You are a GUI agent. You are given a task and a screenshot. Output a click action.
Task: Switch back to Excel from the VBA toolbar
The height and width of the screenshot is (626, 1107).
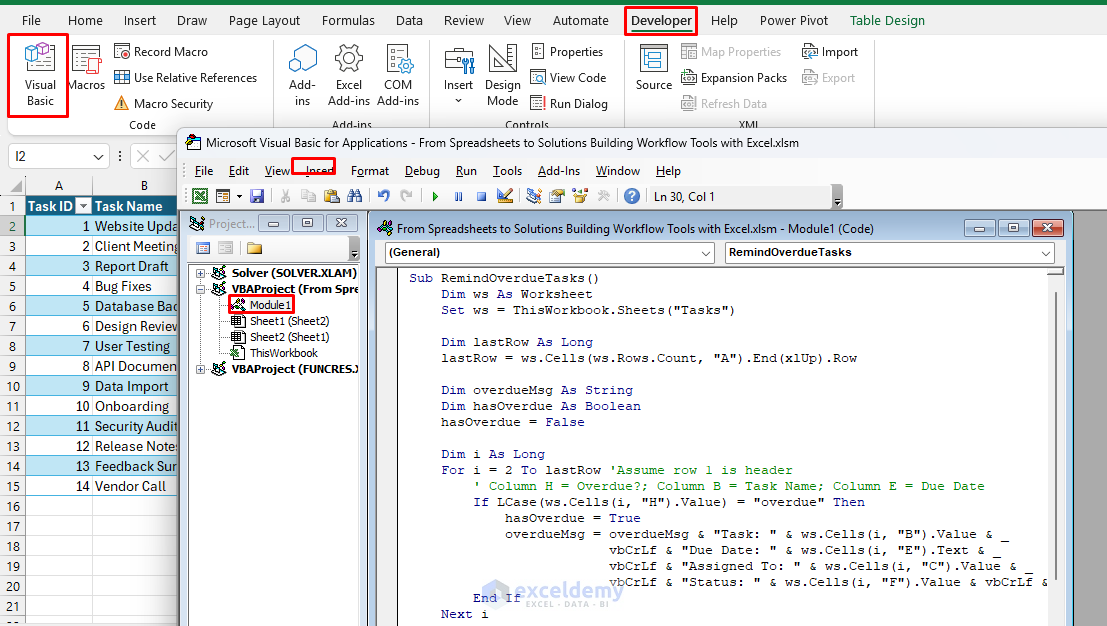coord(201,196)
